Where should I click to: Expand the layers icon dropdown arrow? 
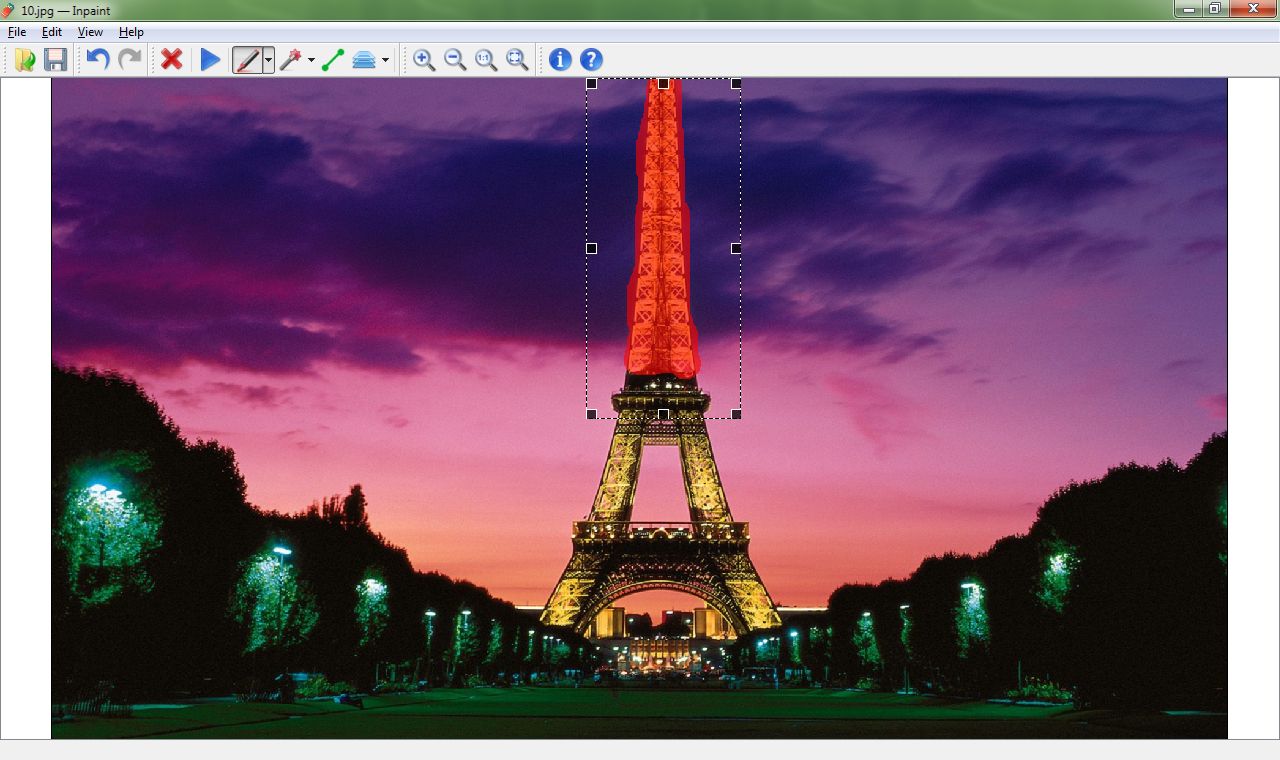[x=385, y=60]
